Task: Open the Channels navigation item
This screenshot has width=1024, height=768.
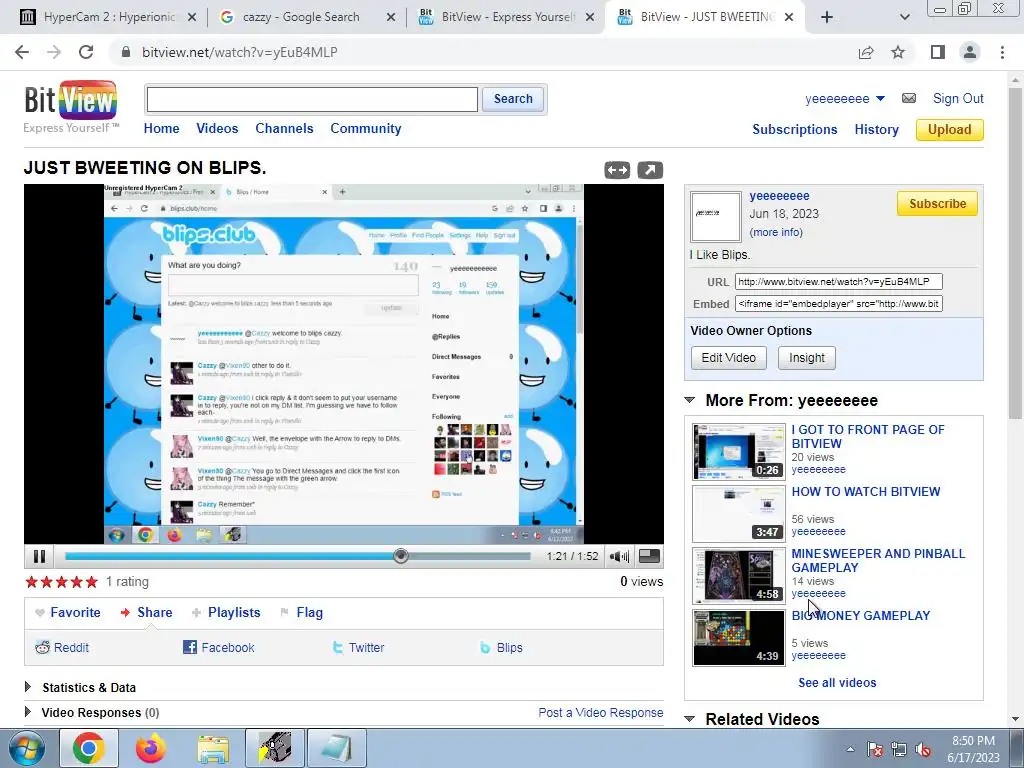Action: point(284,129)
